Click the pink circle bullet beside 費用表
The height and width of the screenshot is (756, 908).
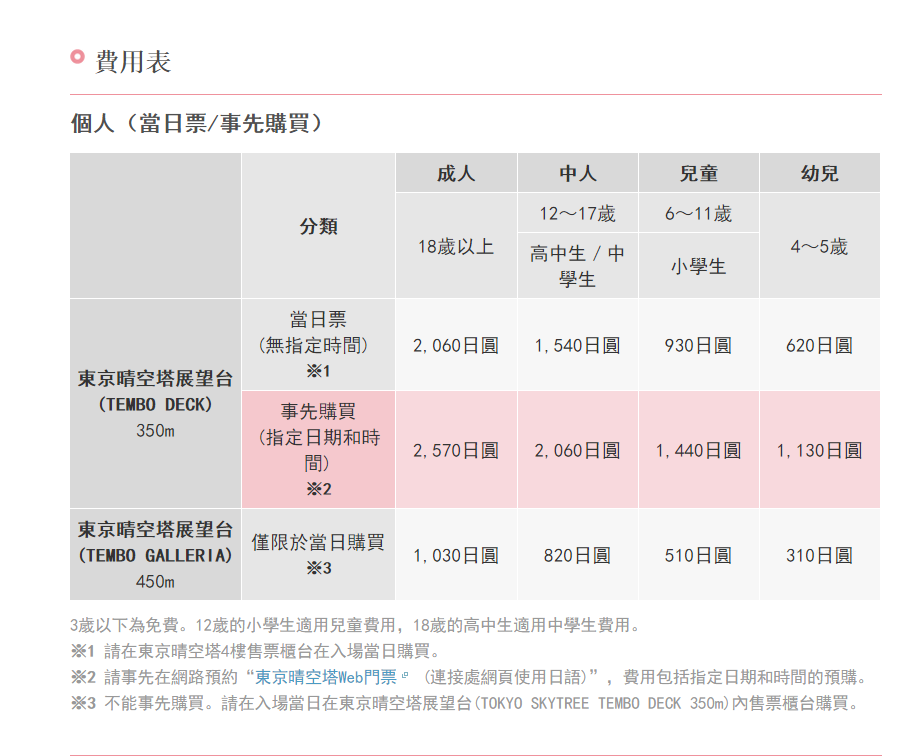[x=78, y=56]
